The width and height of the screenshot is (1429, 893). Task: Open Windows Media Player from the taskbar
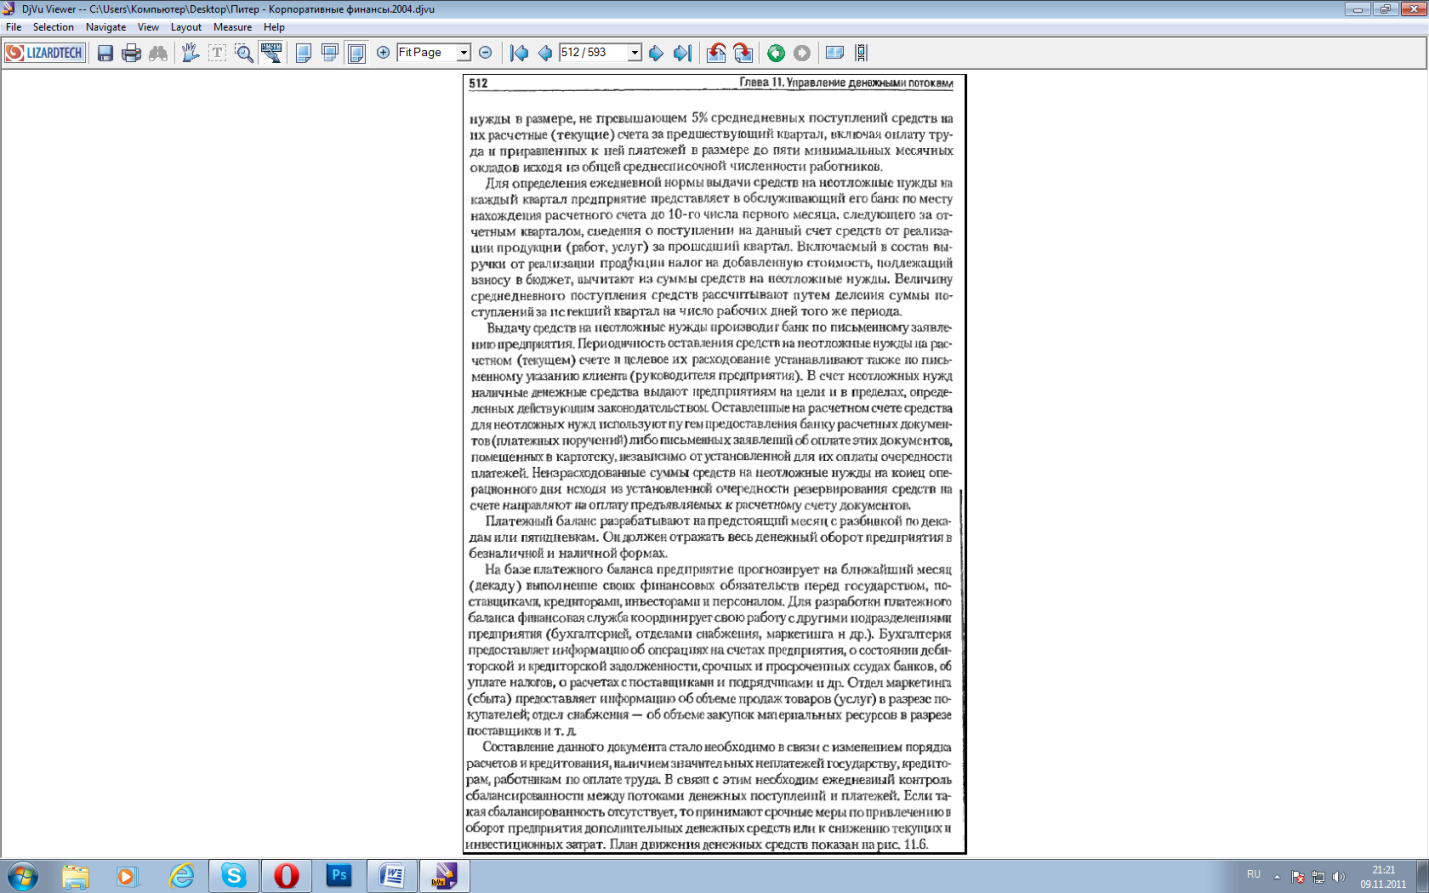pos(127,877)
